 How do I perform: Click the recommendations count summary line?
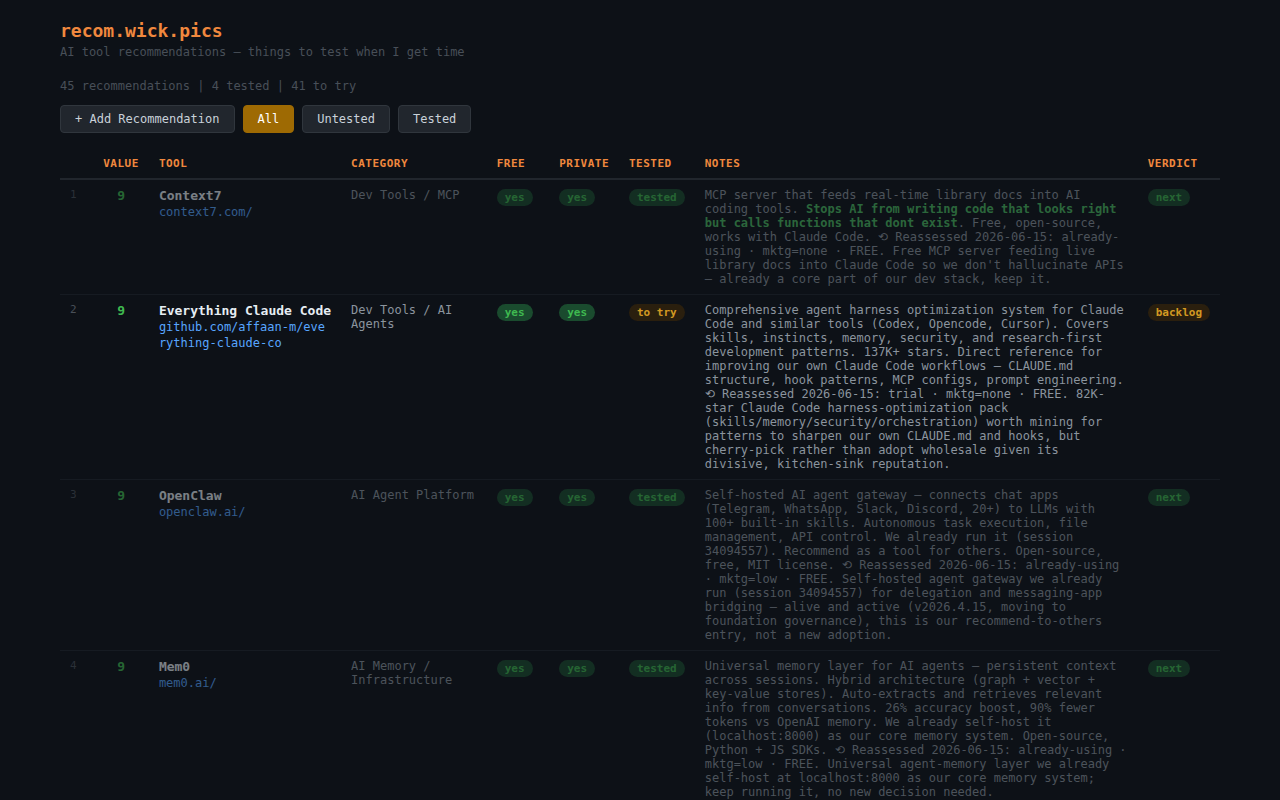208,86
